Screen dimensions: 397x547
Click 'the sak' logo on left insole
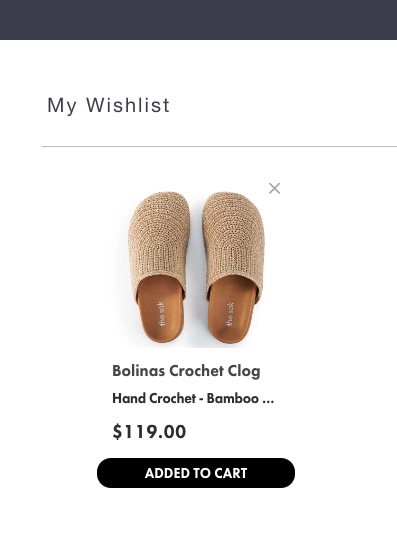pos(162,314)
